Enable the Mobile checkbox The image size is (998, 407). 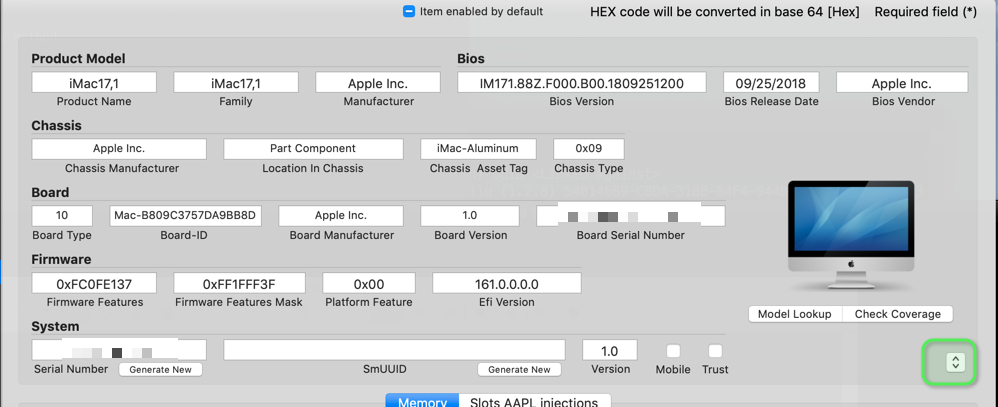(673, 351)
